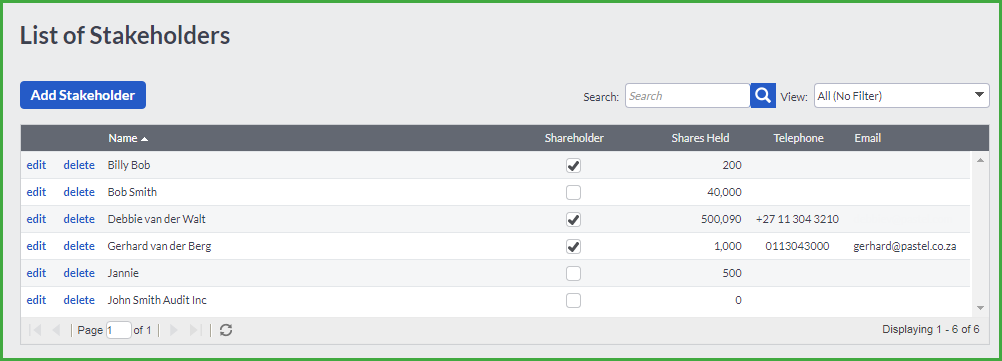
Task: Go to next page arrow icon
Action: pyautogui.click(x=174, y=330)
